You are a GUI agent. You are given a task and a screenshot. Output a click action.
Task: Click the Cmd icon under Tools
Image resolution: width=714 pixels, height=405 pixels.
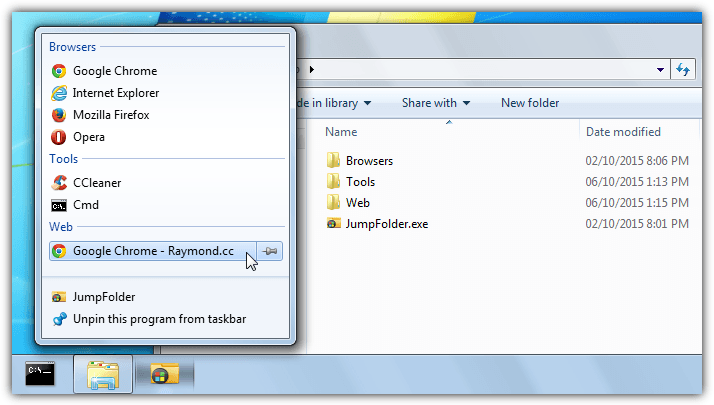coord(59,205)
